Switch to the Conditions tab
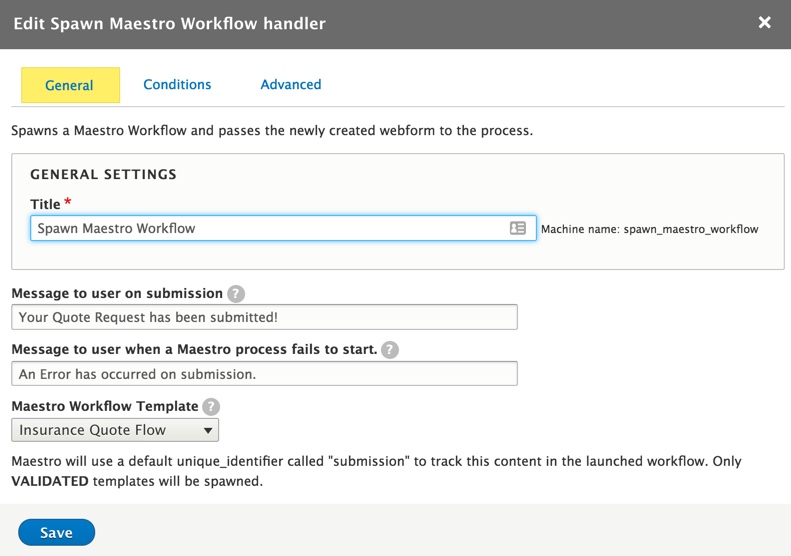 [177, 84]
